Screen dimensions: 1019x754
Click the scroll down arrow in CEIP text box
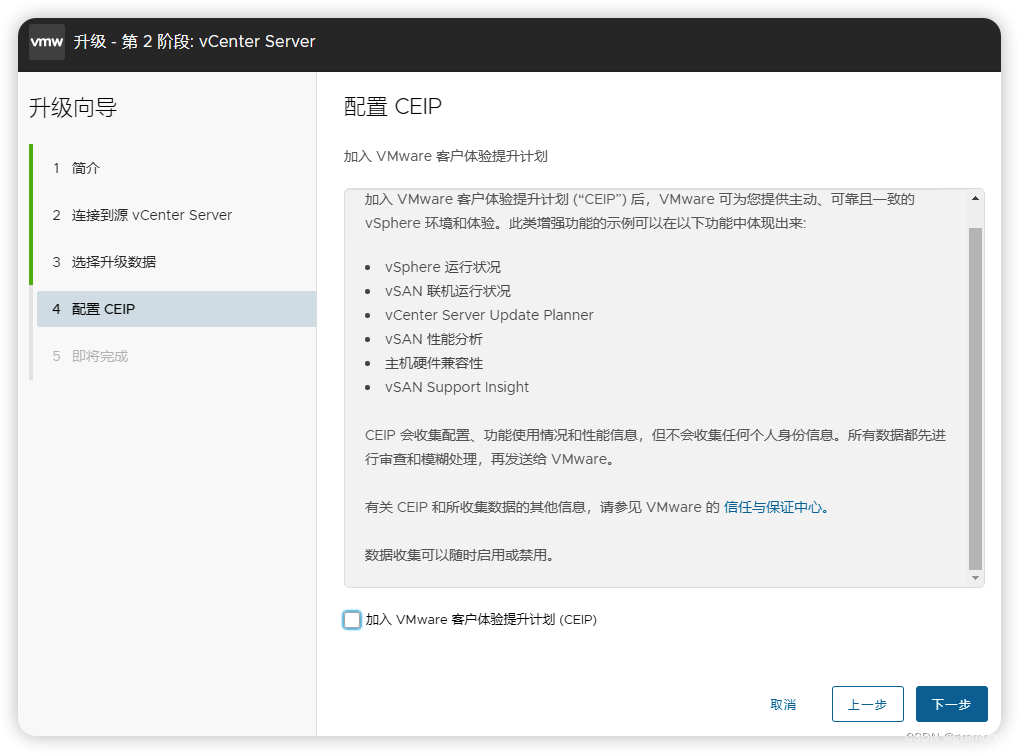pos(975,578)
